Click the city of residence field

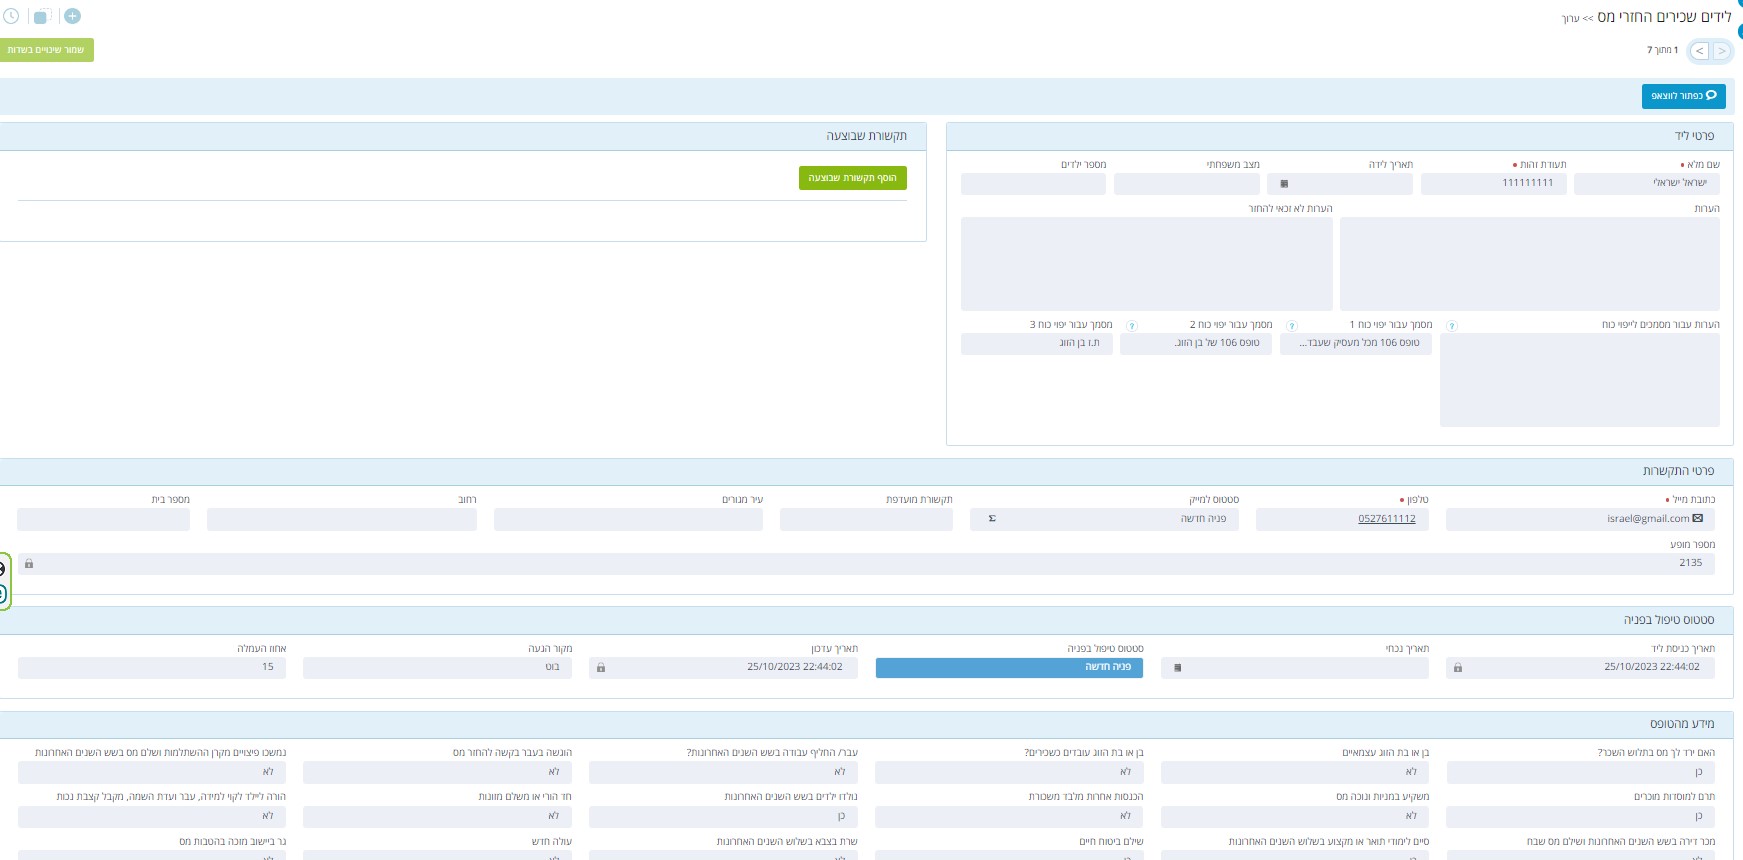(x=628, y=519)
